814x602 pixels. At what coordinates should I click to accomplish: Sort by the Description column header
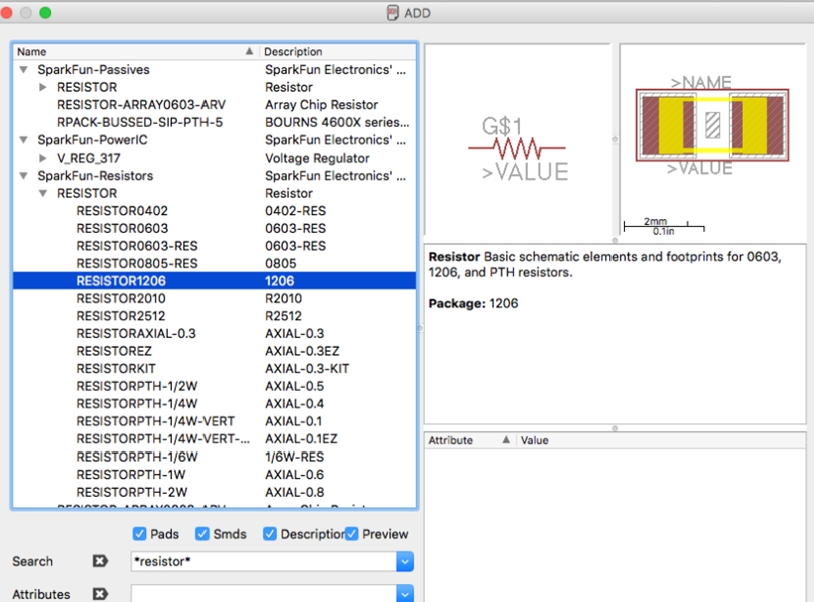pyautogui.click(x=338, y=51)
